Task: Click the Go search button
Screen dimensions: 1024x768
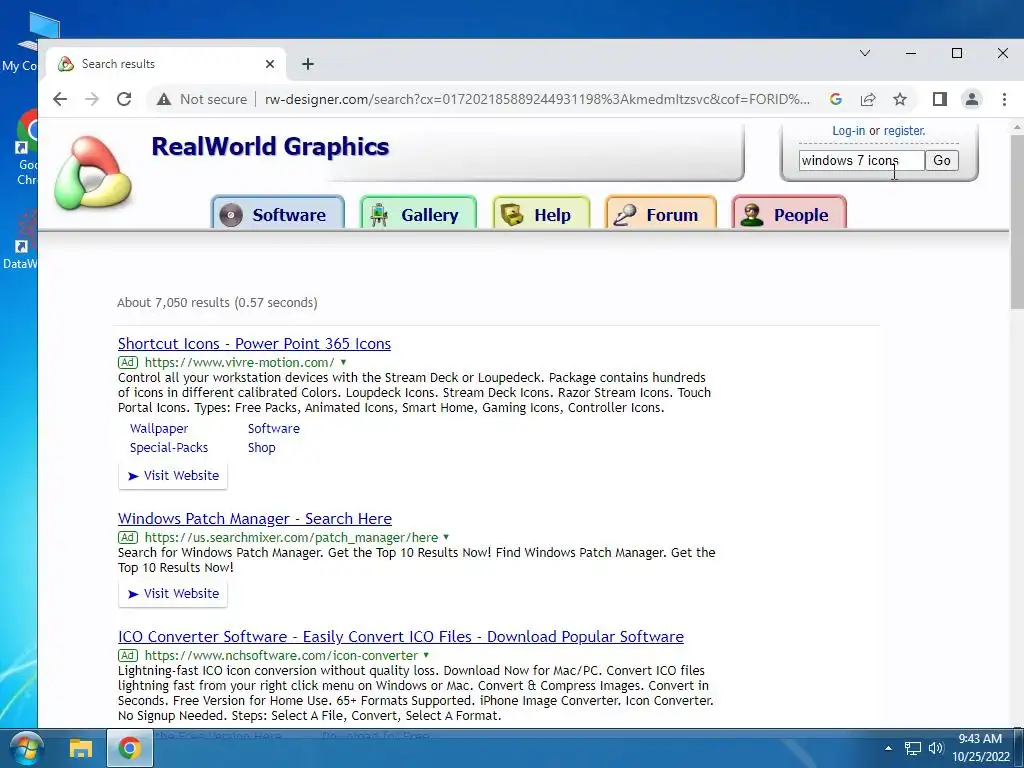Action: [942, 161]
